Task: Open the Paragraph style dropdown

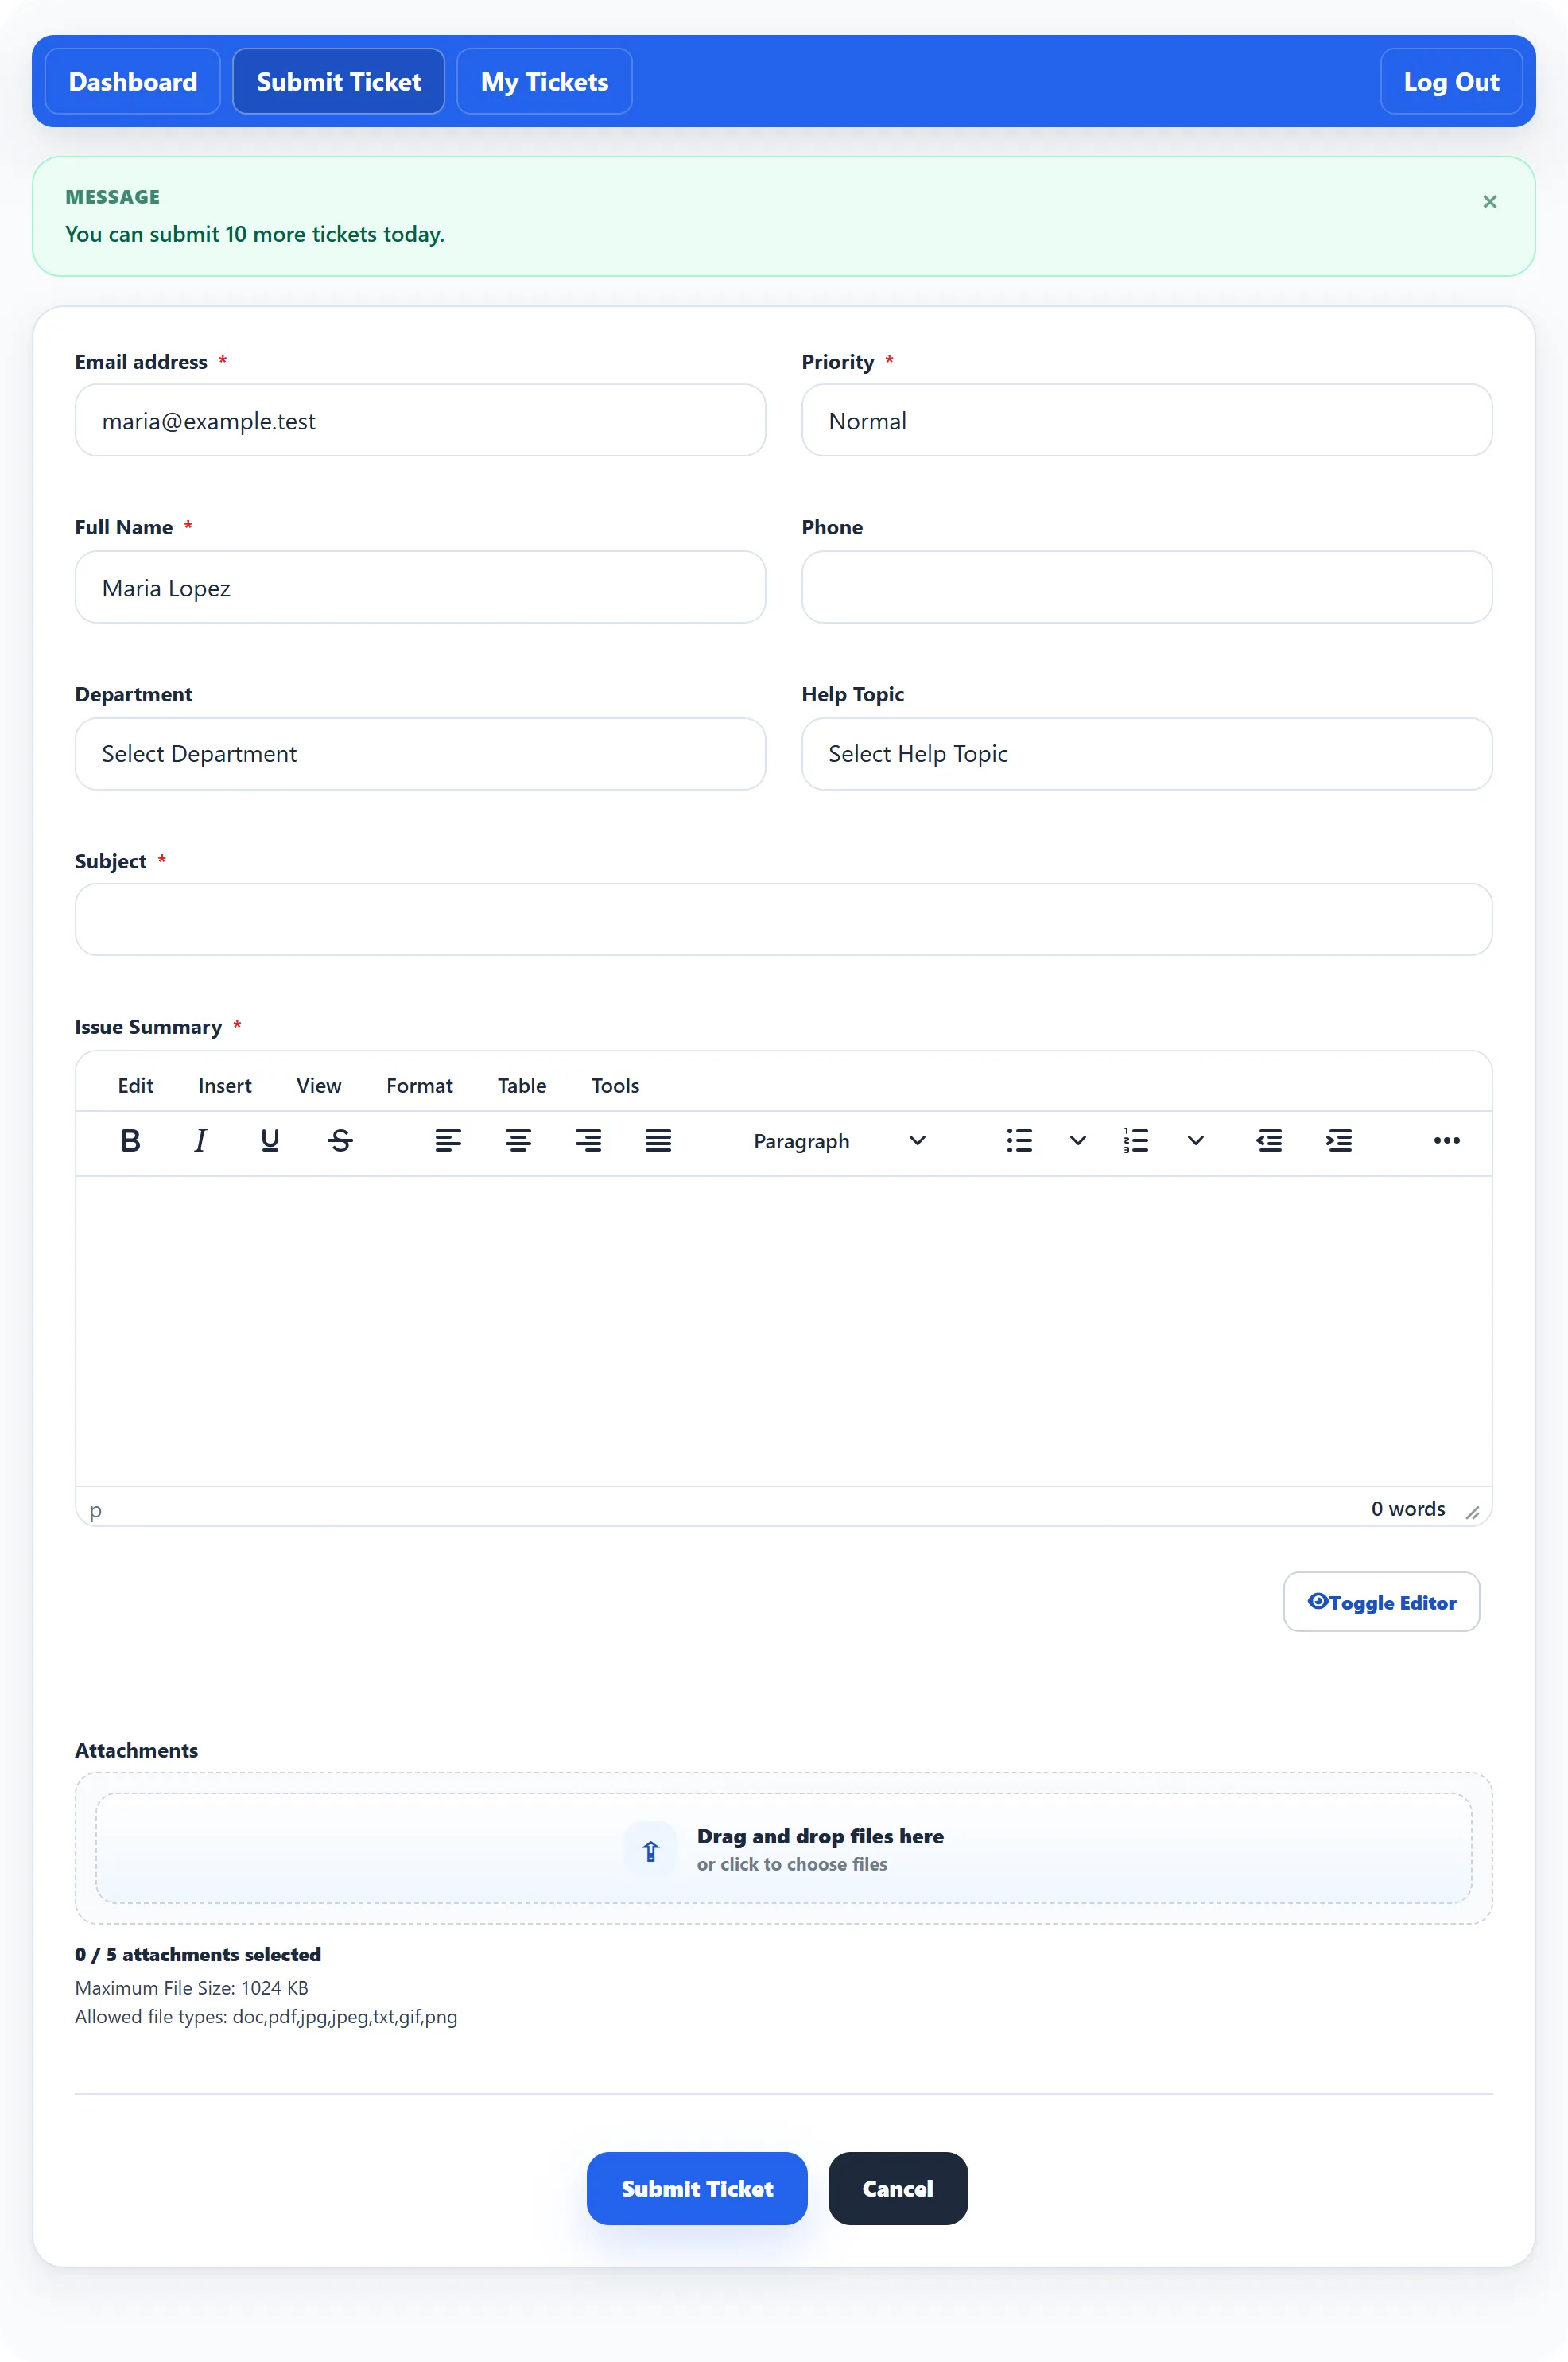Action: [x=840, y=1140]
